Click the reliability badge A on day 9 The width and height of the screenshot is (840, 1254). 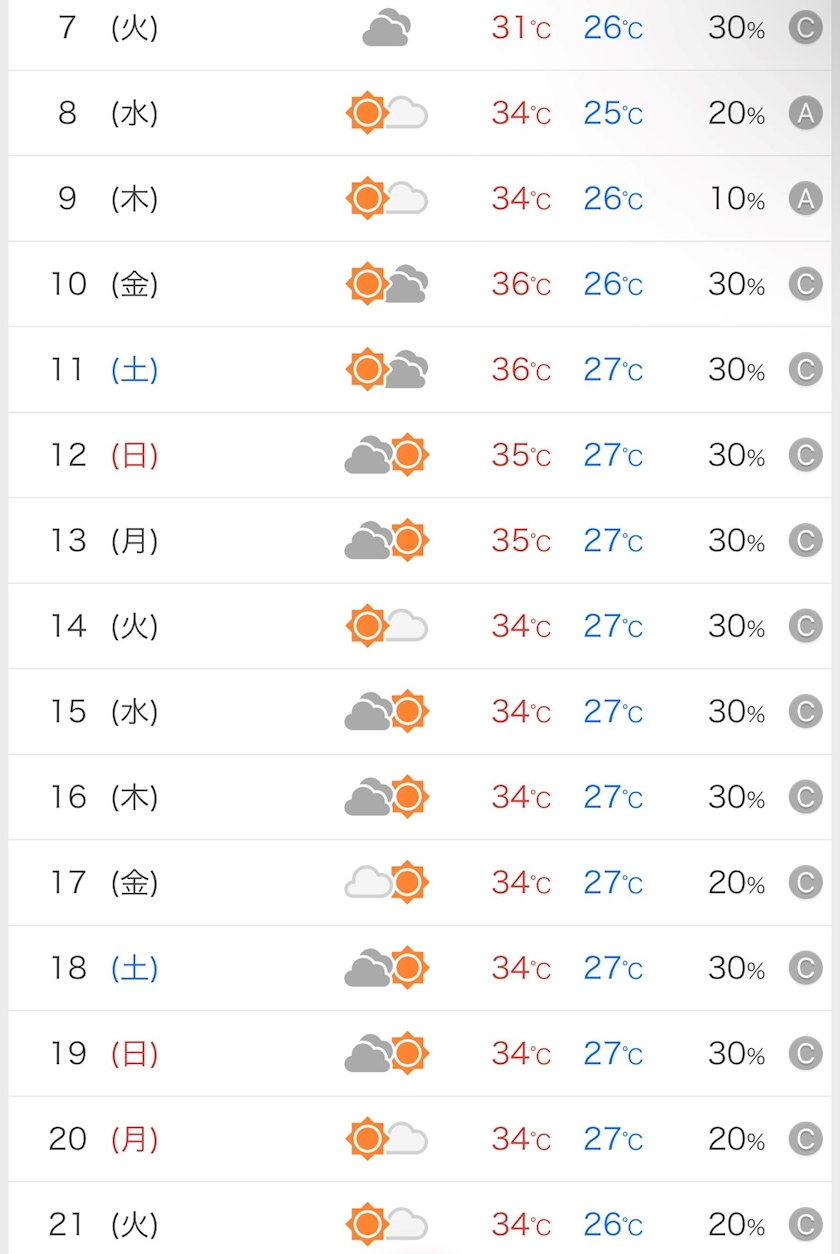point(805,199)
